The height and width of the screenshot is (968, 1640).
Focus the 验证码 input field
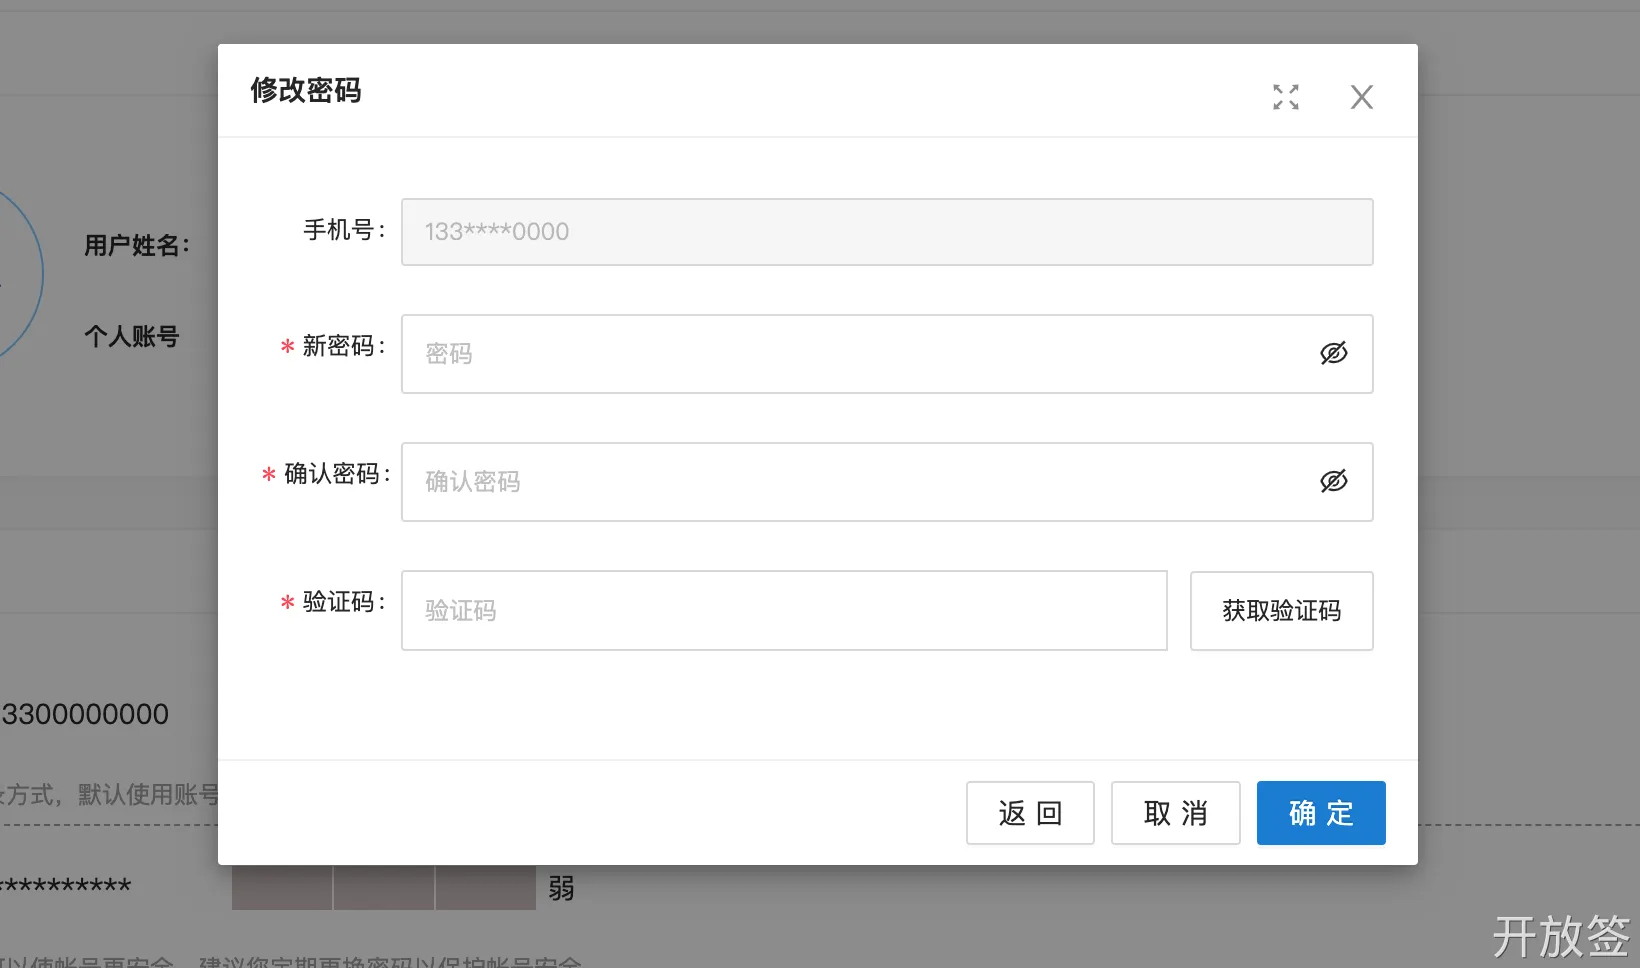tap(784, 611)
